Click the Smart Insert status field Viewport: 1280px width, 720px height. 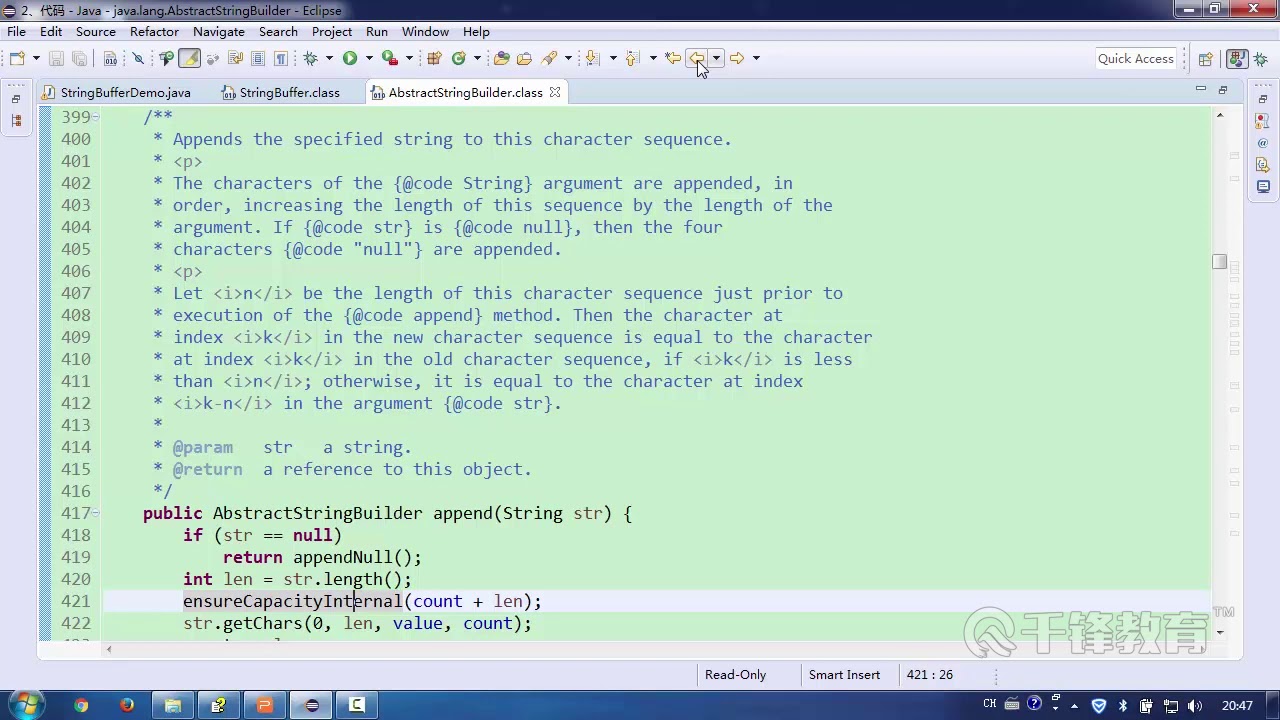tap(845, 675)
